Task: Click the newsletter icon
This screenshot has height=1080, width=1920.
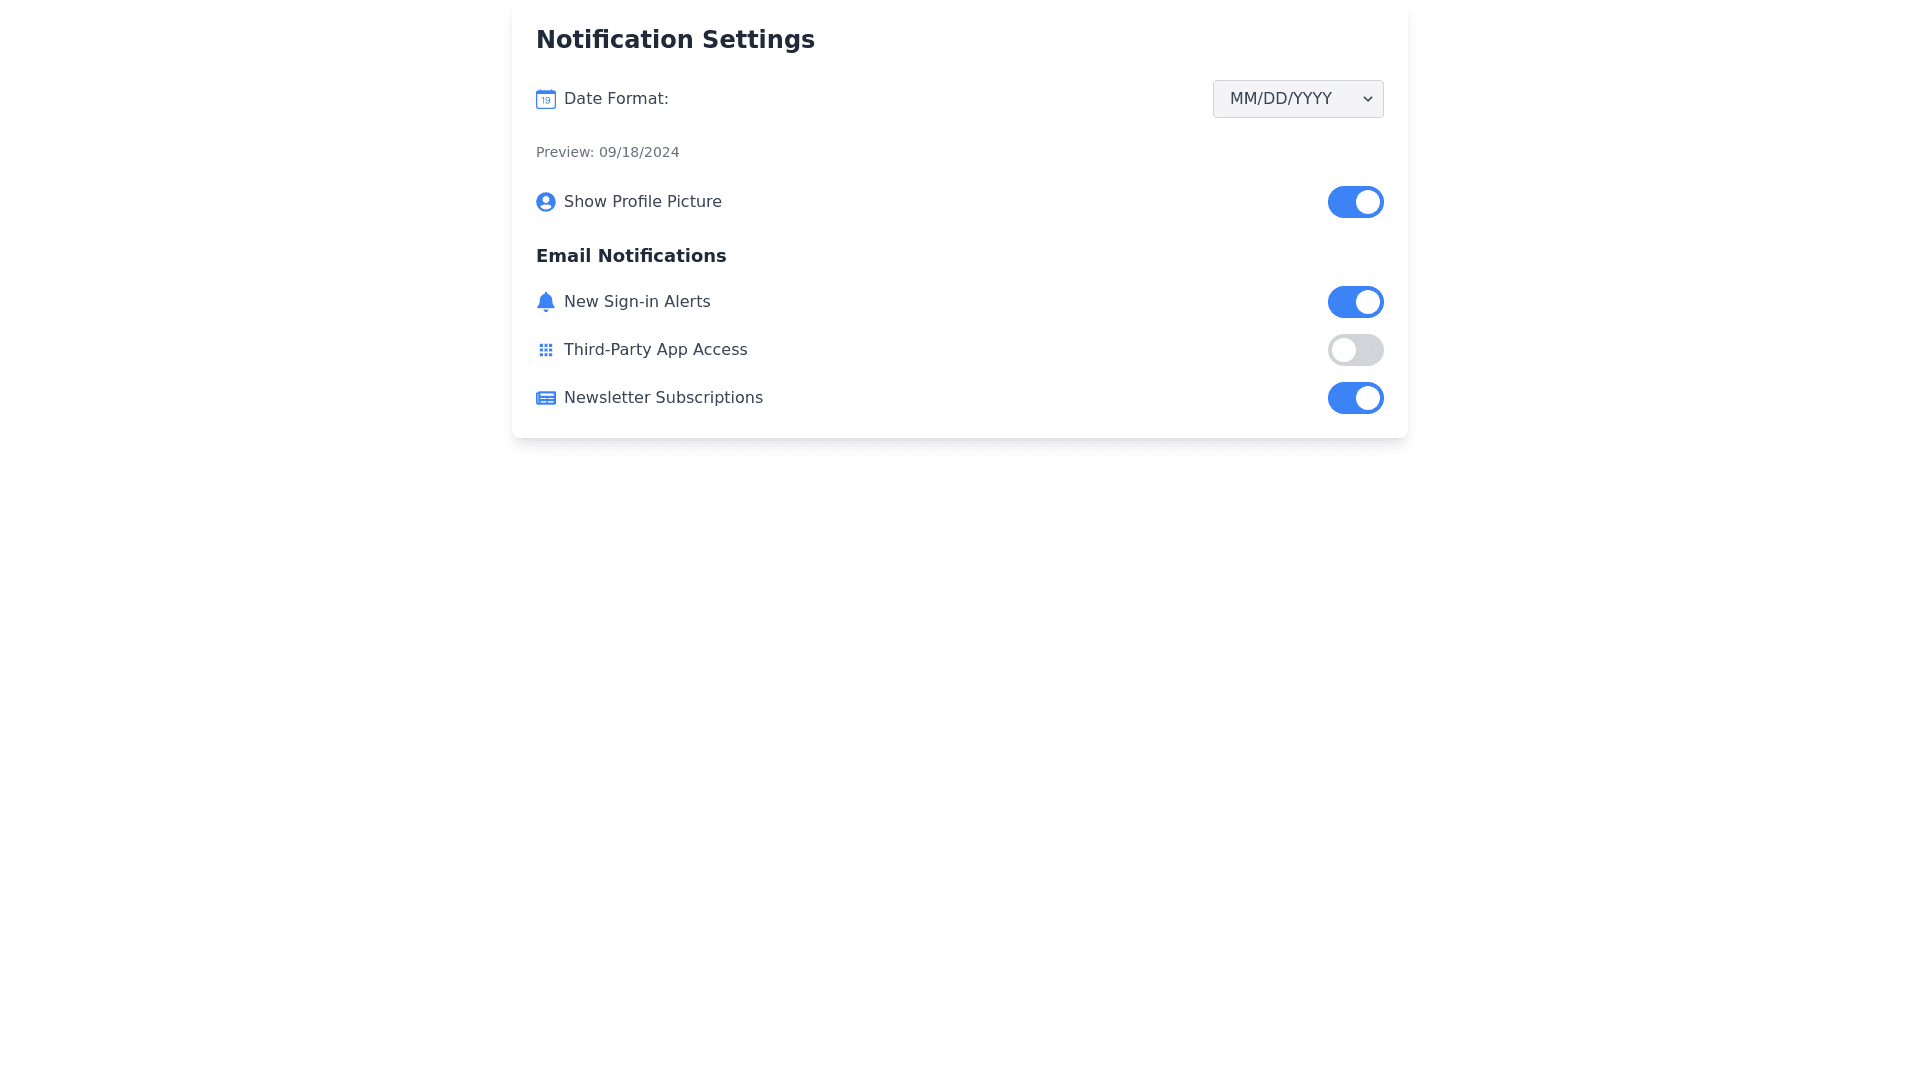Action: pos(546,398)
